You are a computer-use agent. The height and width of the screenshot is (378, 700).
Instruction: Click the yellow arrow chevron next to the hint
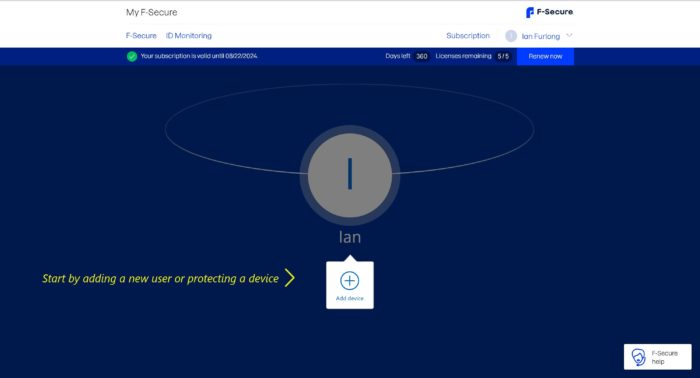click(x=290, y=278)
